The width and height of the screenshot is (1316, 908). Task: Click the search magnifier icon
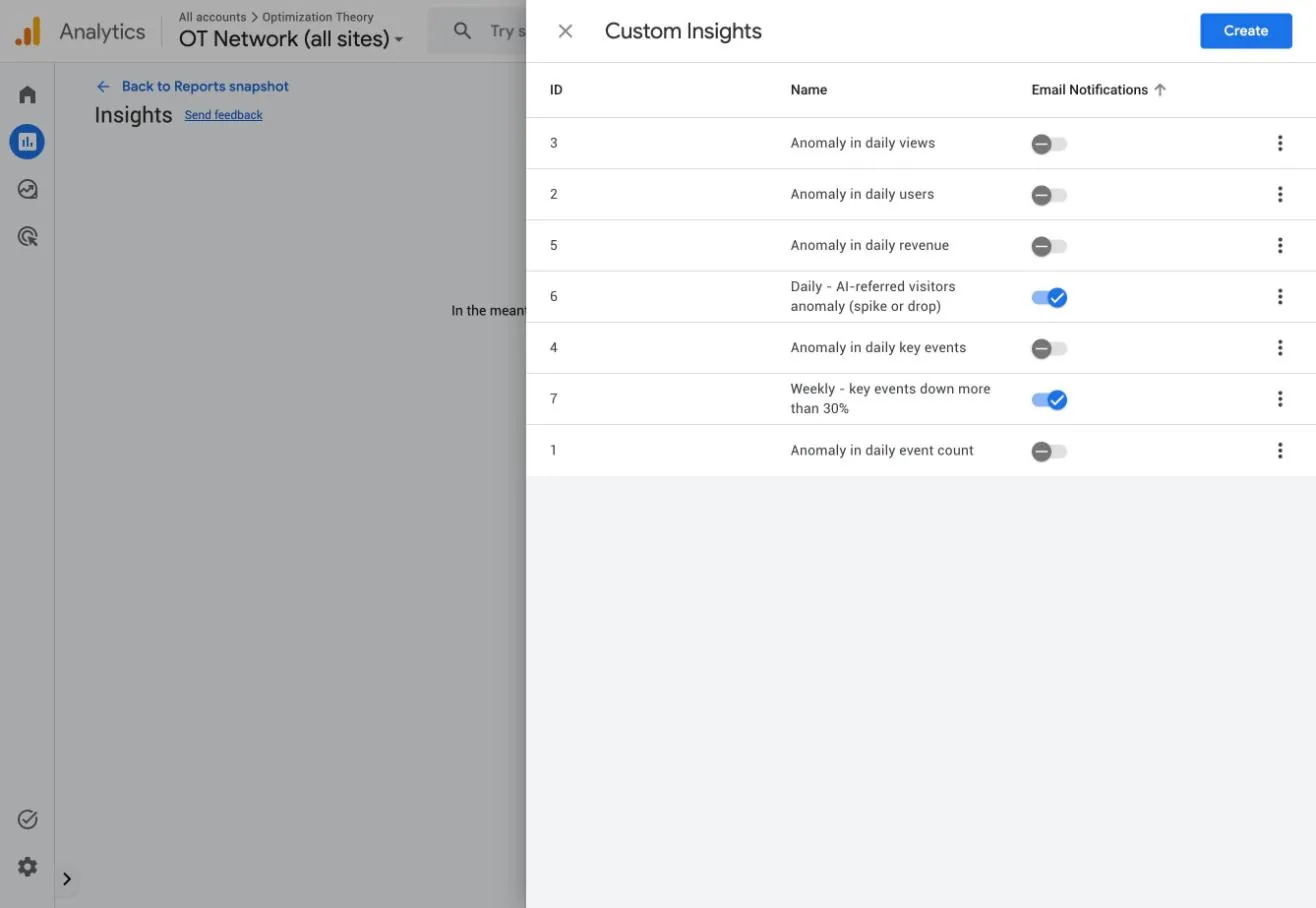(462, 31)
